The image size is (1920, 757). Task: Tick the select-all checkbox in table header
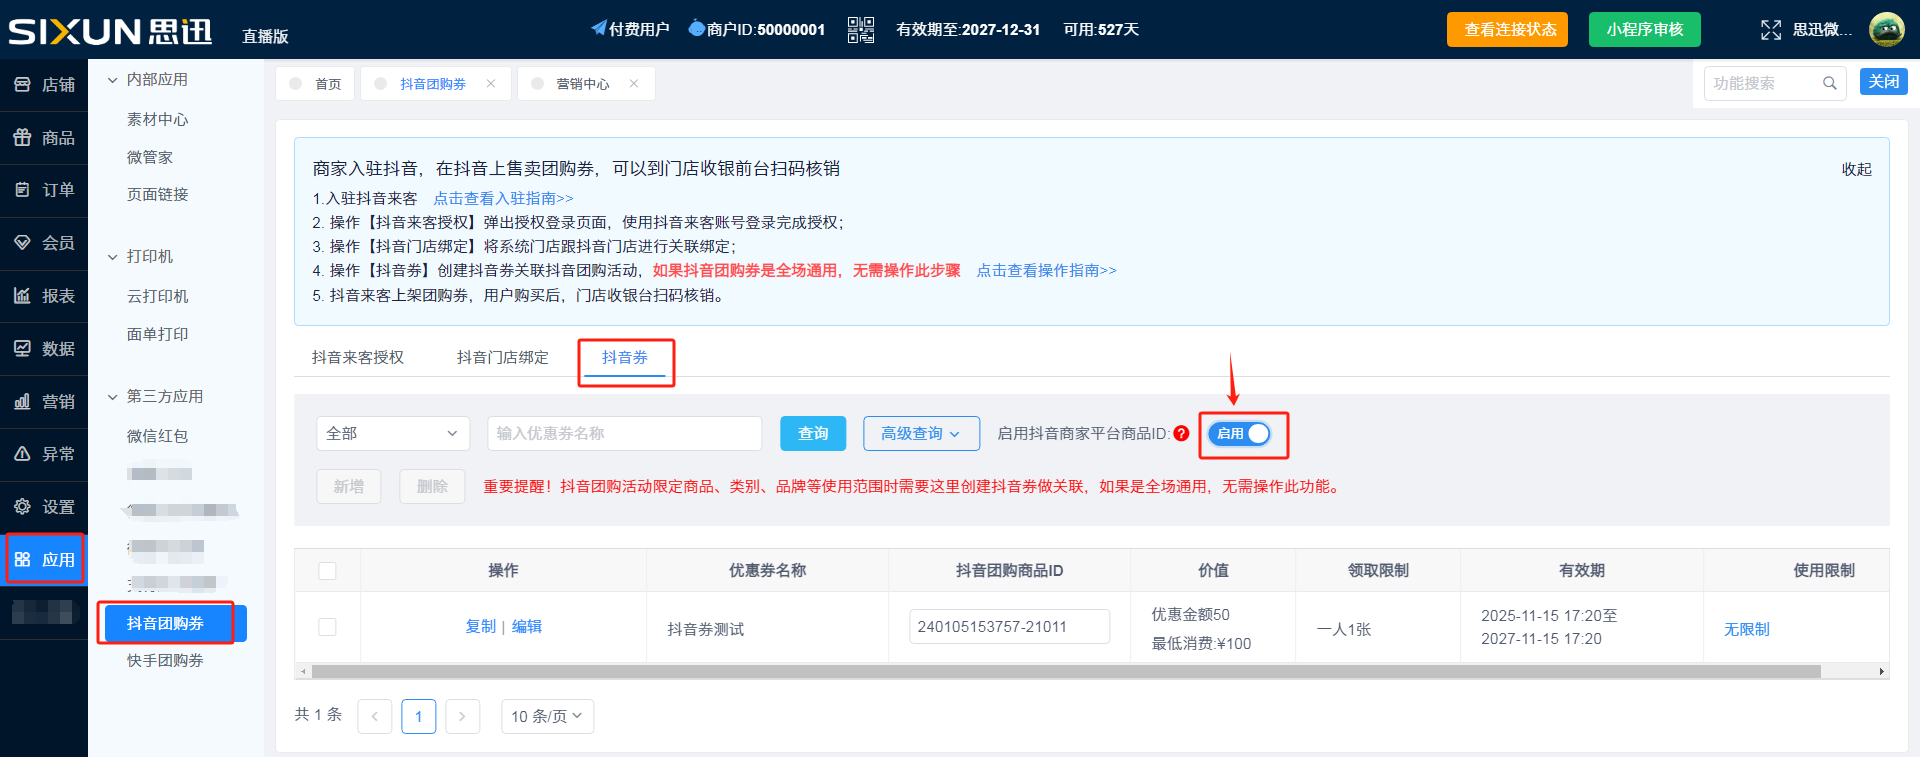[x=327, y=571]
